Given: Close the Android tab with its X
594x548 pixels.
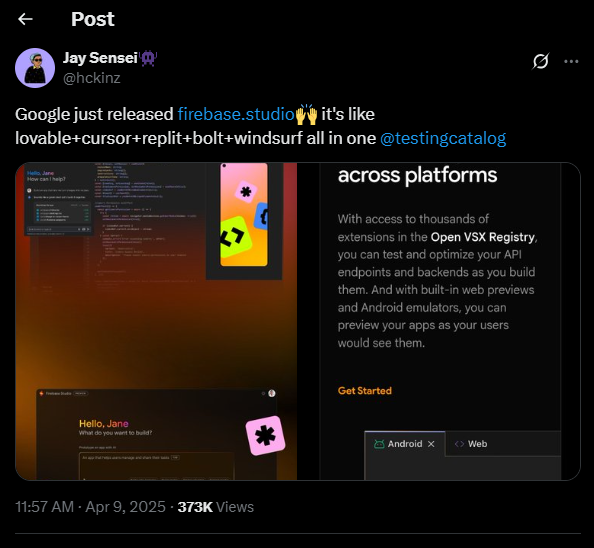Looking at the screenshot, I should 431,444.
